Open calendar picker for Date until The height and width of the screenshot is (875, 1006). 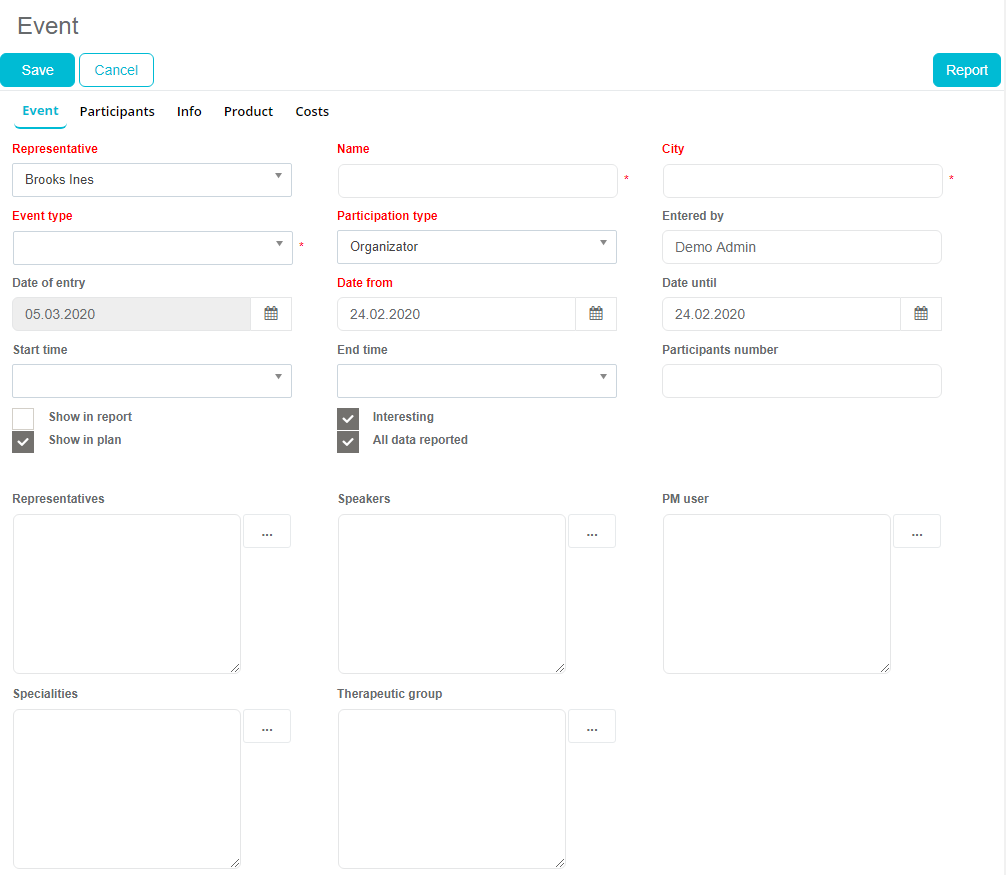pos(921,314)
